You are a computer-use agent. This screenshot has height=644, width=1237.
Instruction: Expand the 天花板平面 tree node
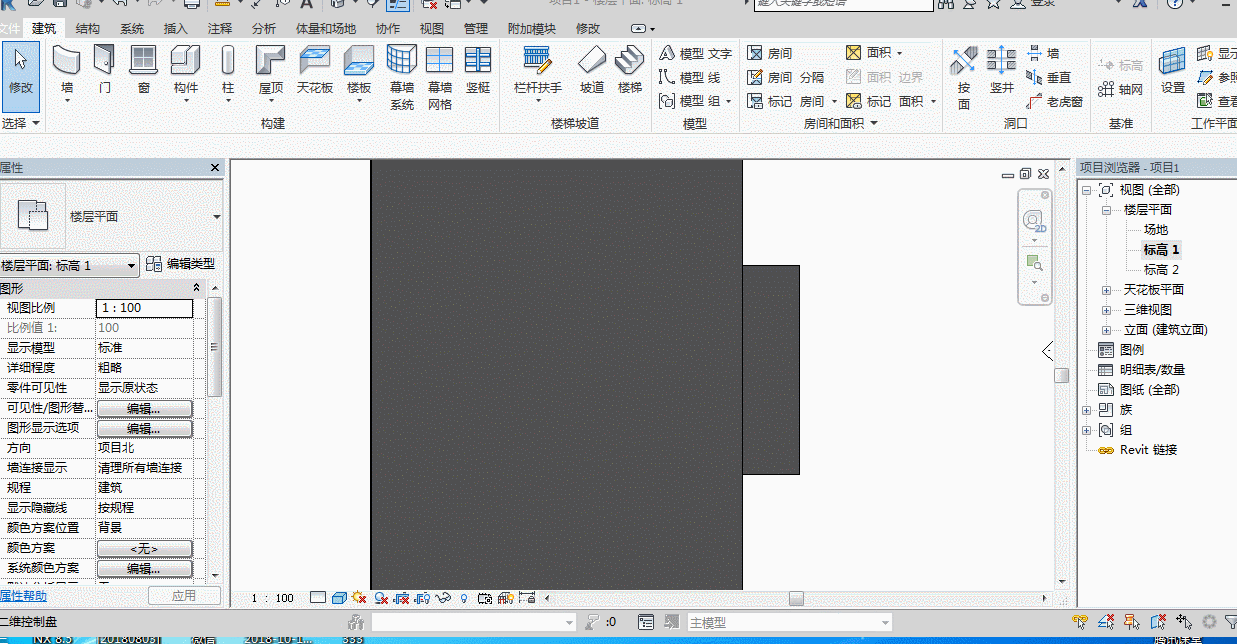point(1107,290)
